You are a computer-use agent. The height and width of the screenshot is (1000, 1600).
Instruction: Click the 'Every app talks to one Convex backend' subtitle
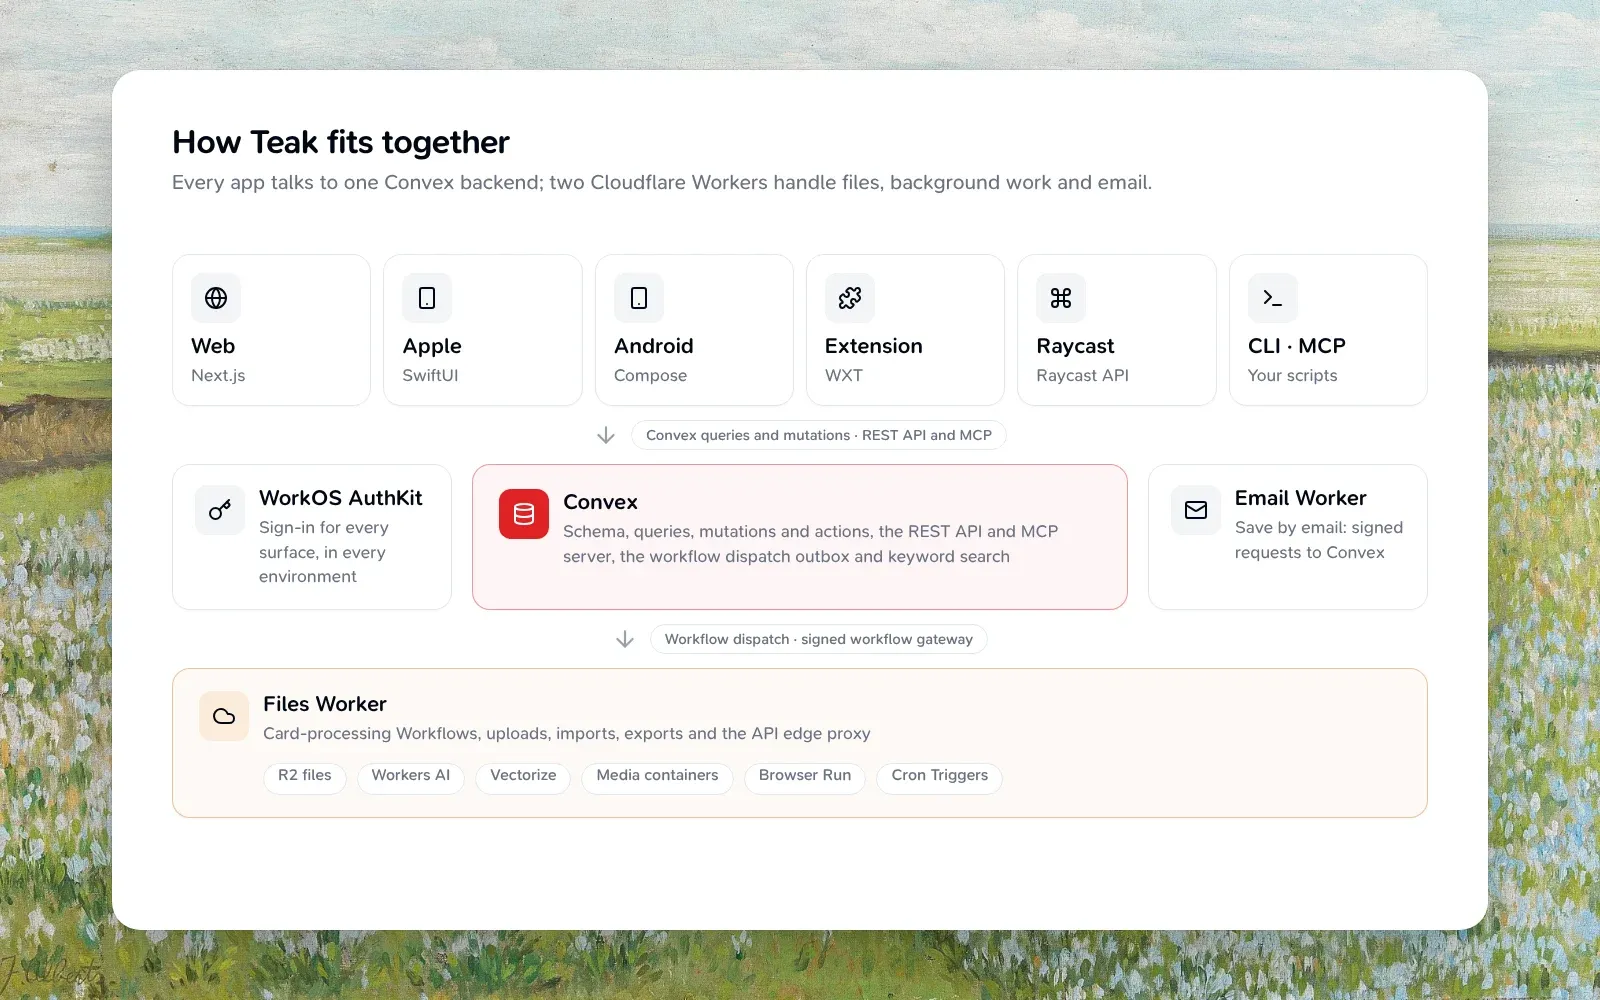(662, 183)
